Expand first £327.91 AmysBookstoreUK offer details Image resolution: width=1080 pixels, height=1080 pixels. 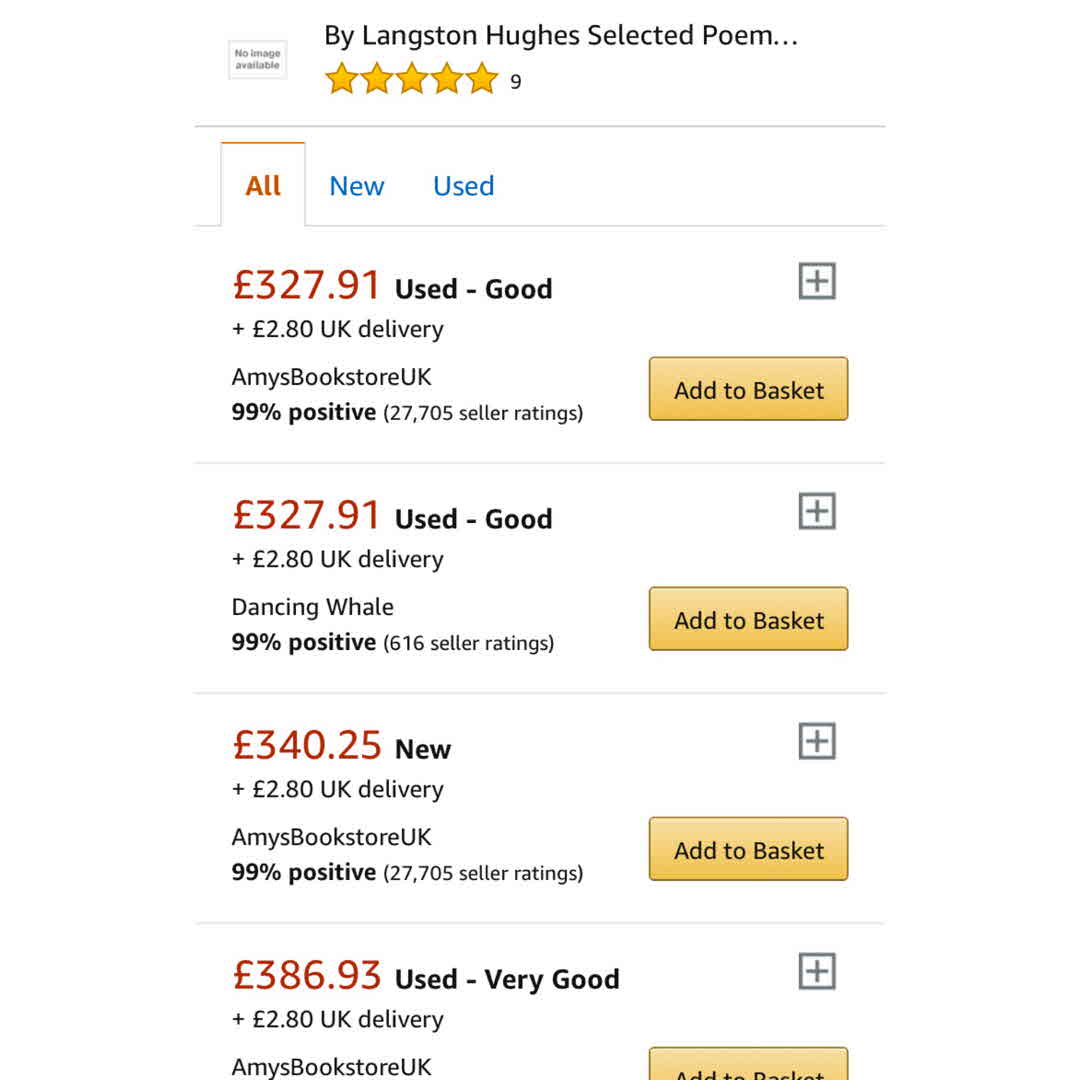point(817,281)
